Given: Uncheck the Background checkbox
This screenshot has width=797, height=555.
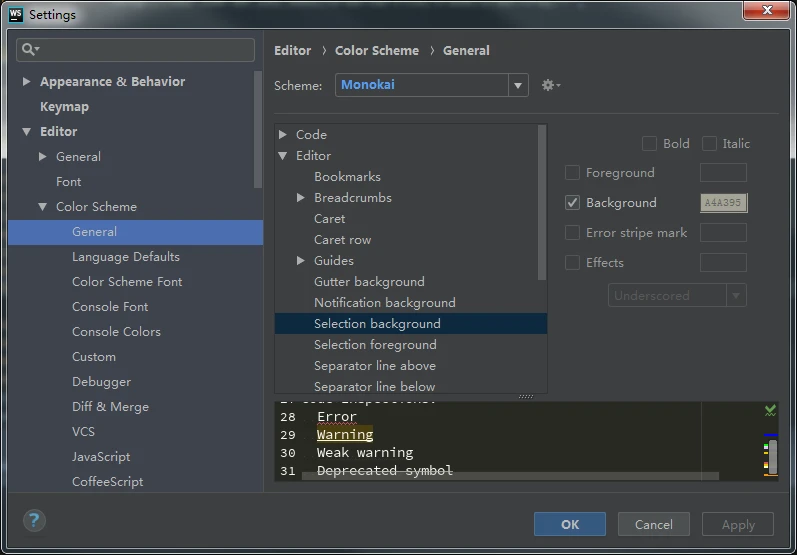Looking at the screenshot, I should (573, 203).
